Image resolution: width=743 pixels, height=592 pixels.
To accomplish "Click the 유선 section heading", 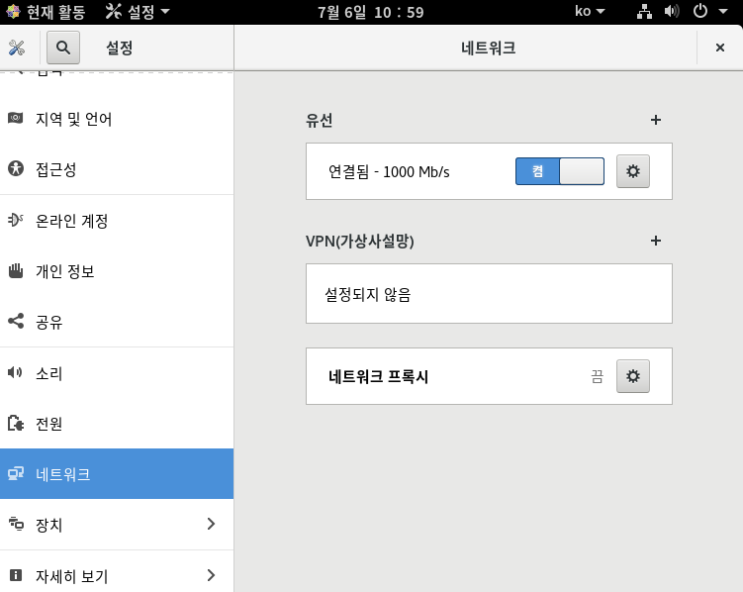I will (319, 120).
